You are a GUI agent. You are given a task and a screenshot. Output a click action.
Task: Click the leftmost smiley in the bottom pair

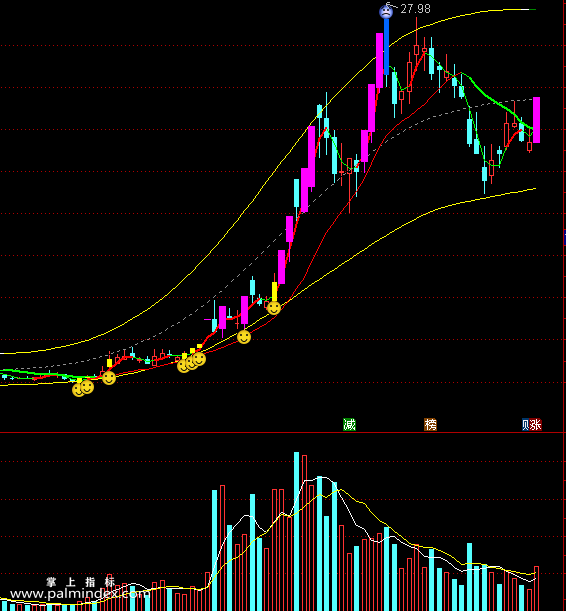click(x=78, y=390)
